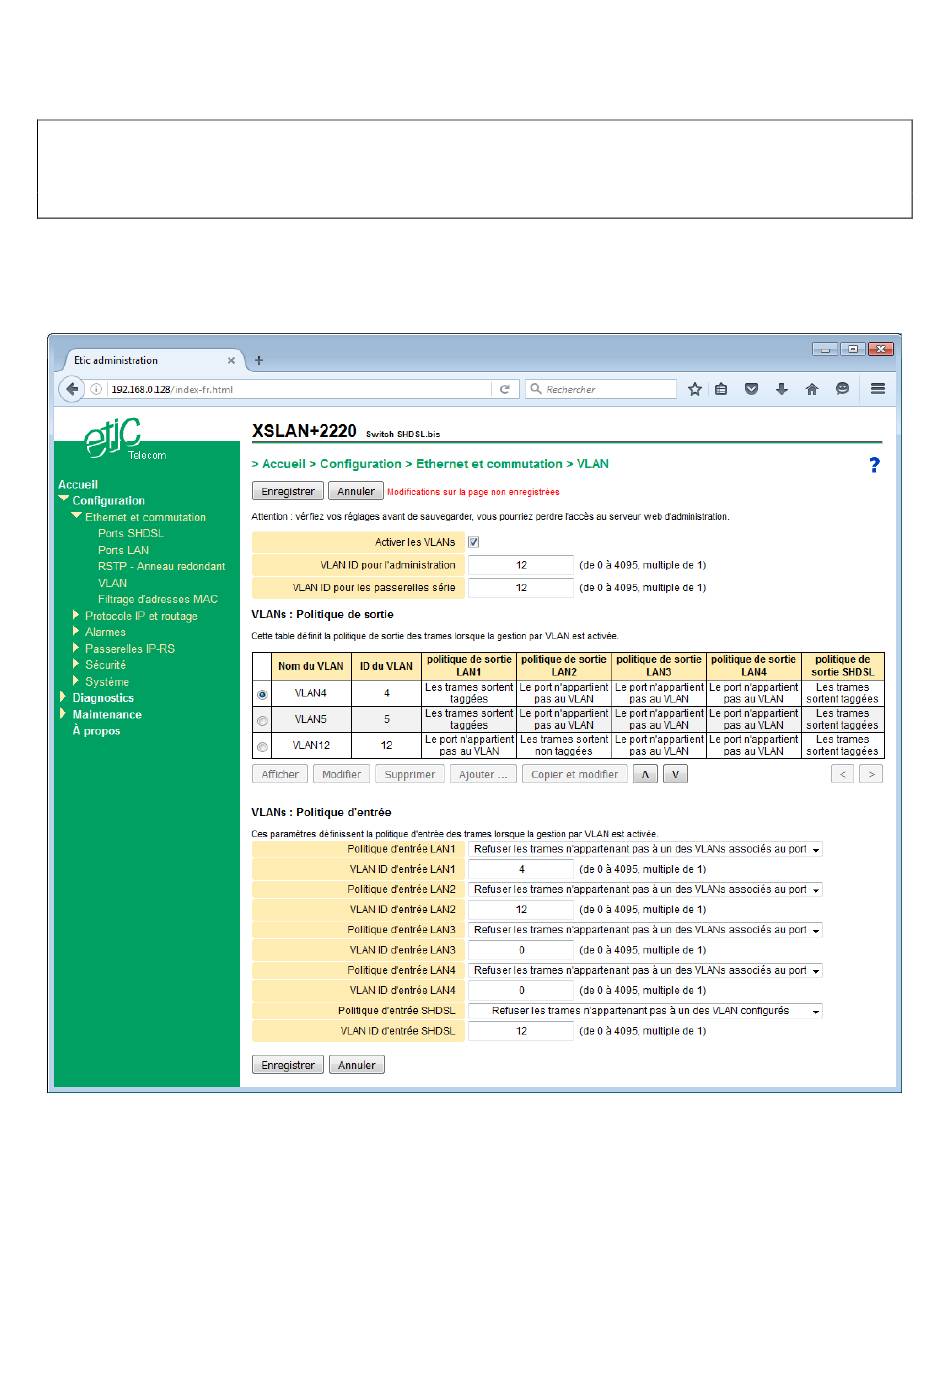The image size is (950, 1387).
Task: Click the bottom Annuler button
Action: point(356,1065)
